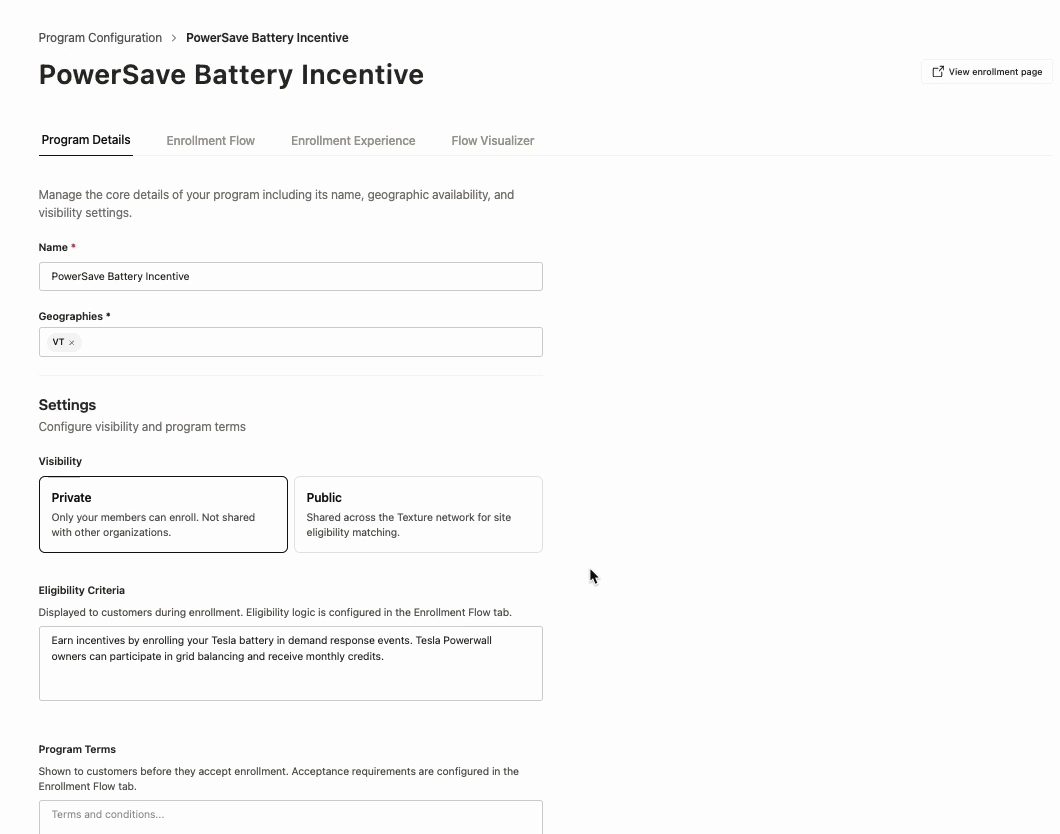
Task: Focus the Program Terms text area
Action: [x=291, y=817]
